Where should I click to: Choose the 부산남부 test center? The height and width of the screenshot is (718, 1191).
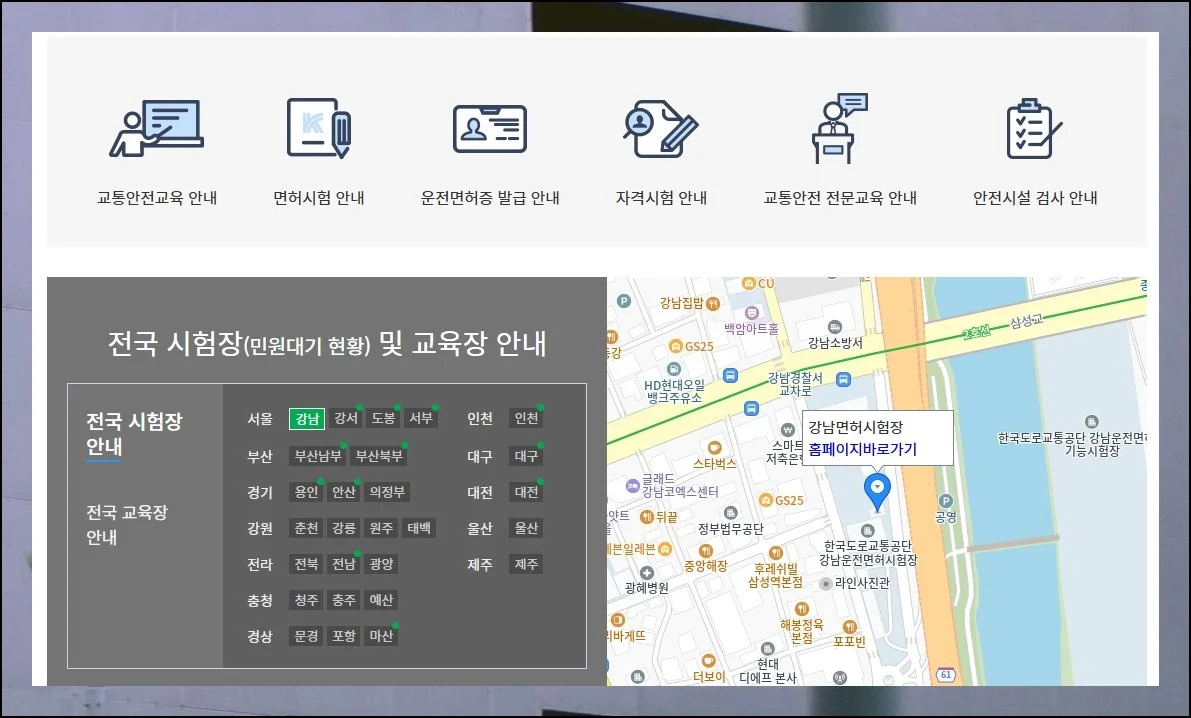317,456
